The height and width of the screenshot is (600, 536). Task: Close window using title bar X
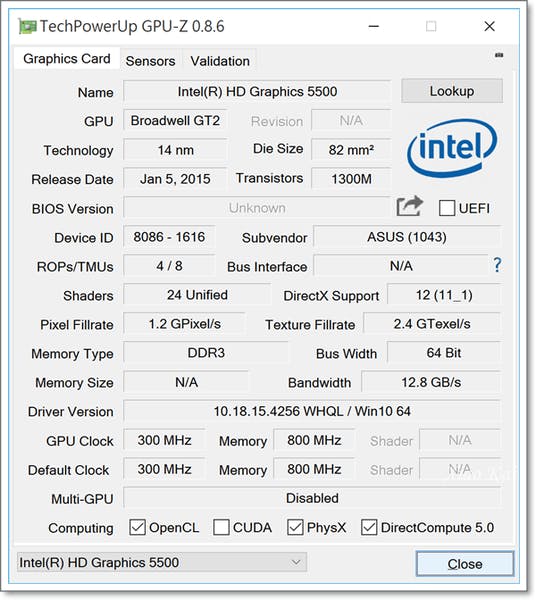click(489, 26)
